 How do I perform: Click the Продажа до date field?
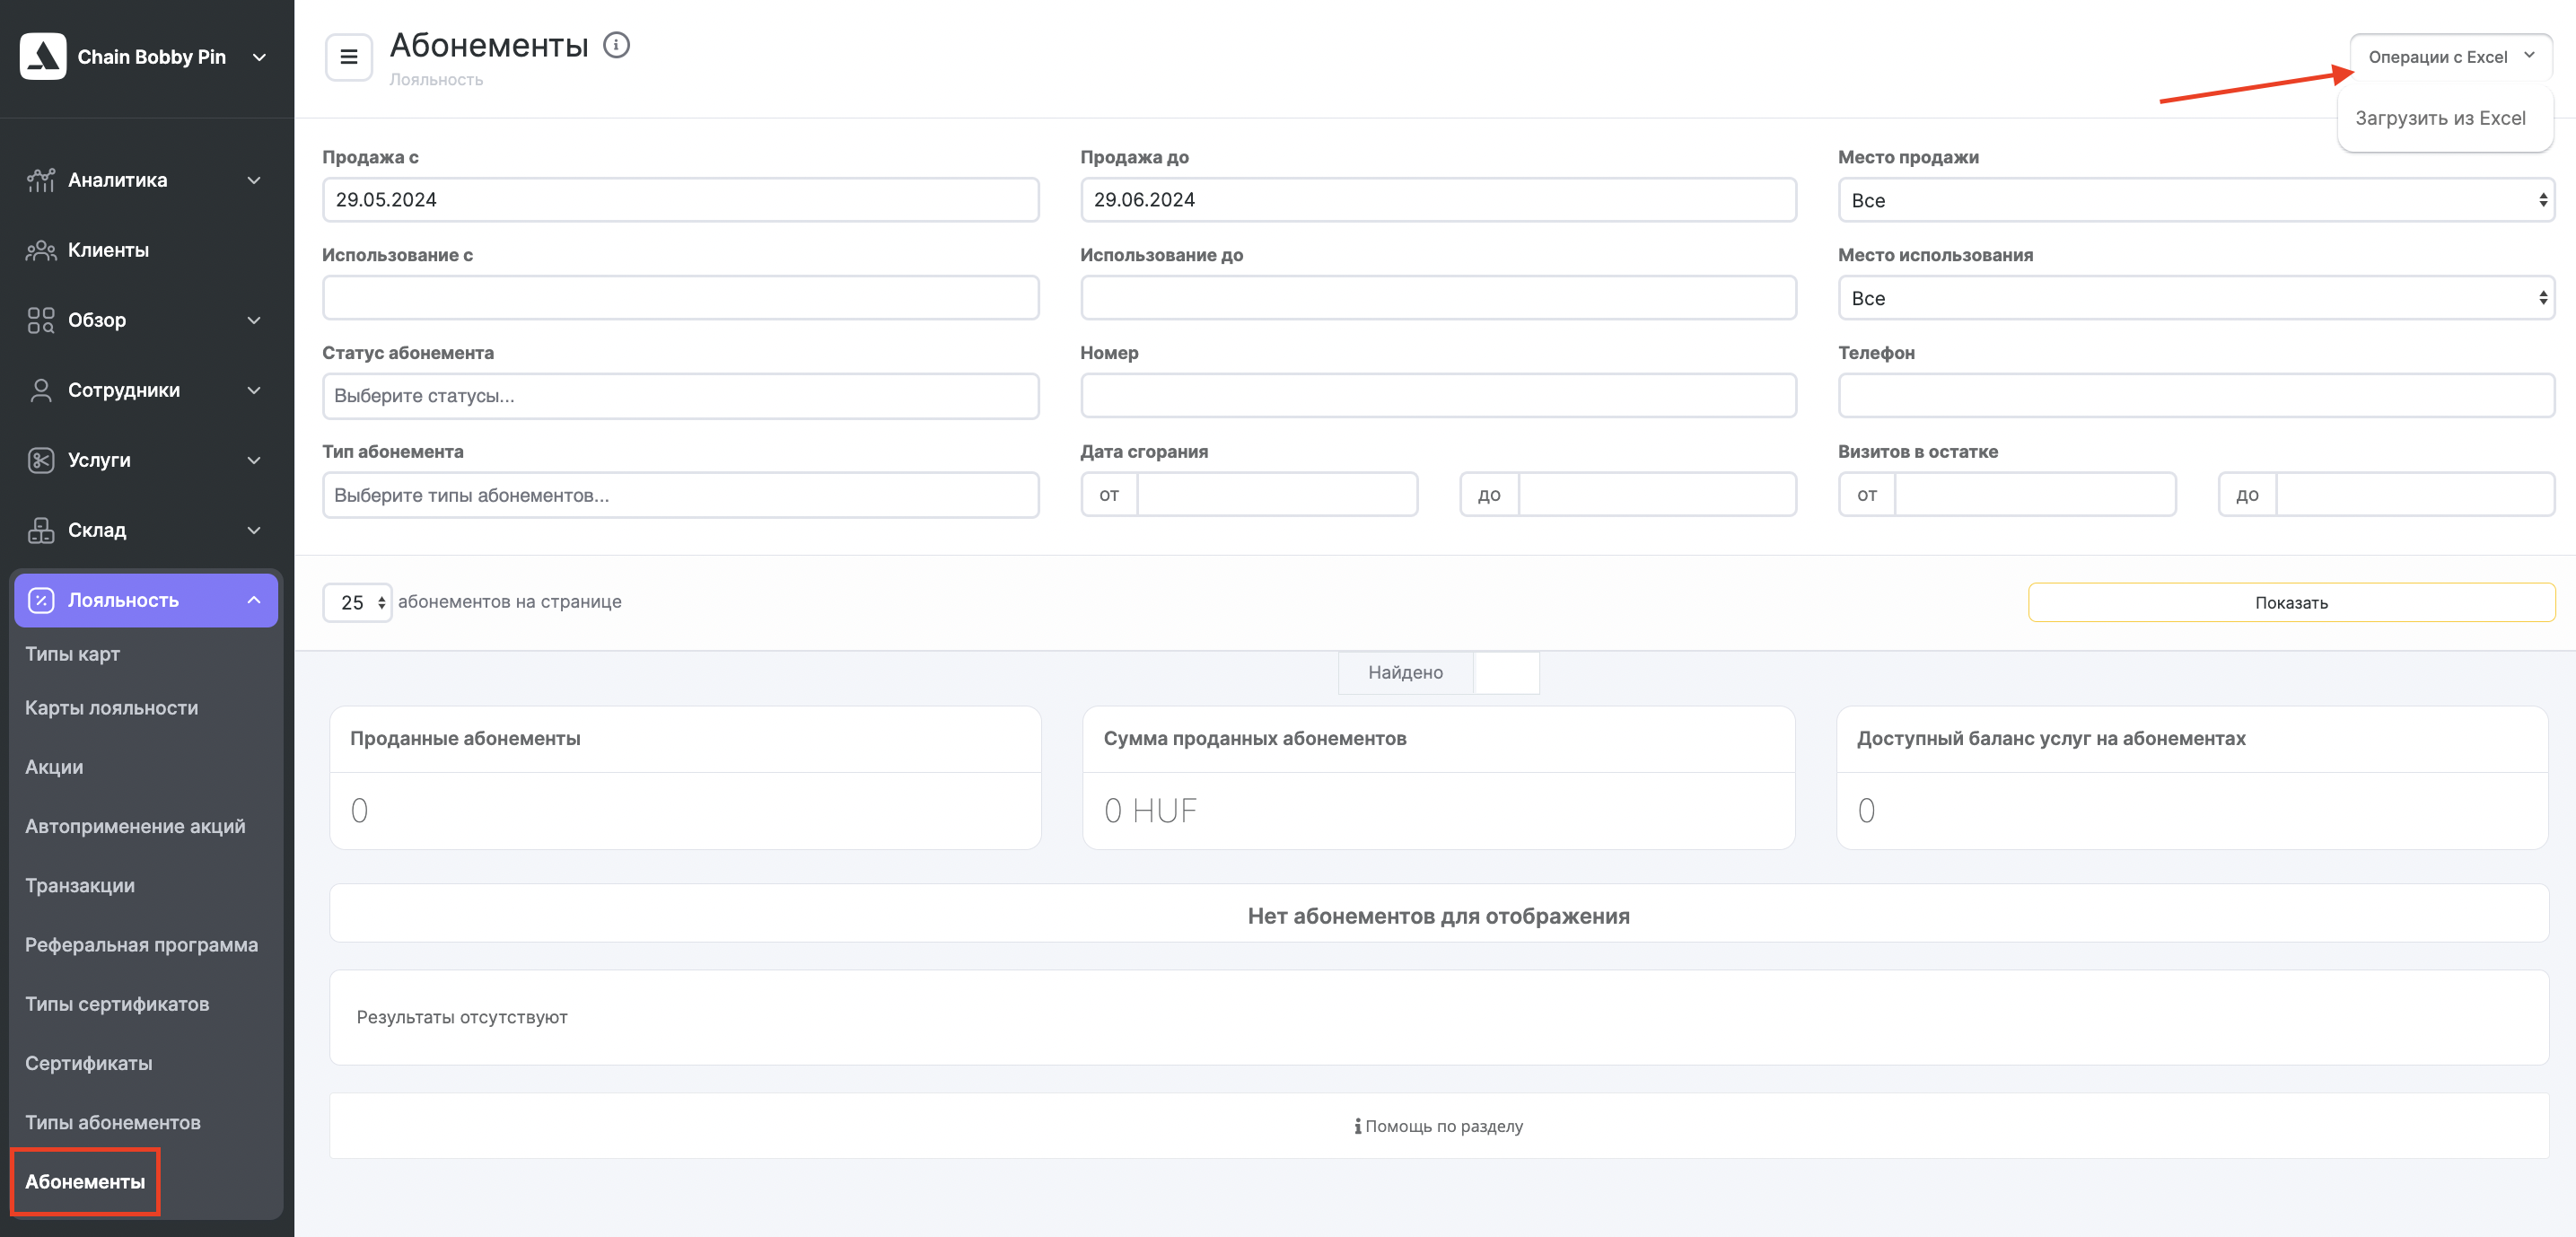click(1438, 200)
